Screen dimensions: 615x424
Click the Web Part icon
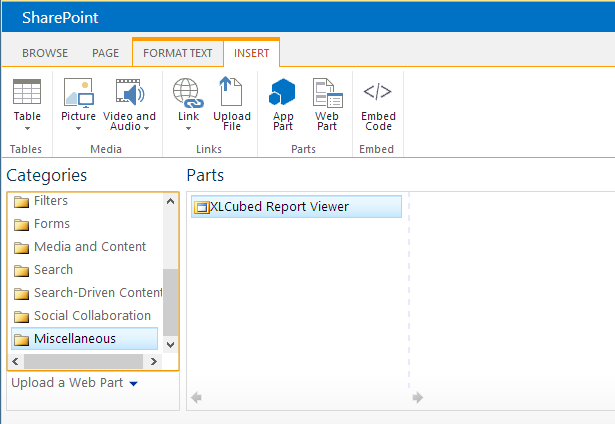pos(328,93)
